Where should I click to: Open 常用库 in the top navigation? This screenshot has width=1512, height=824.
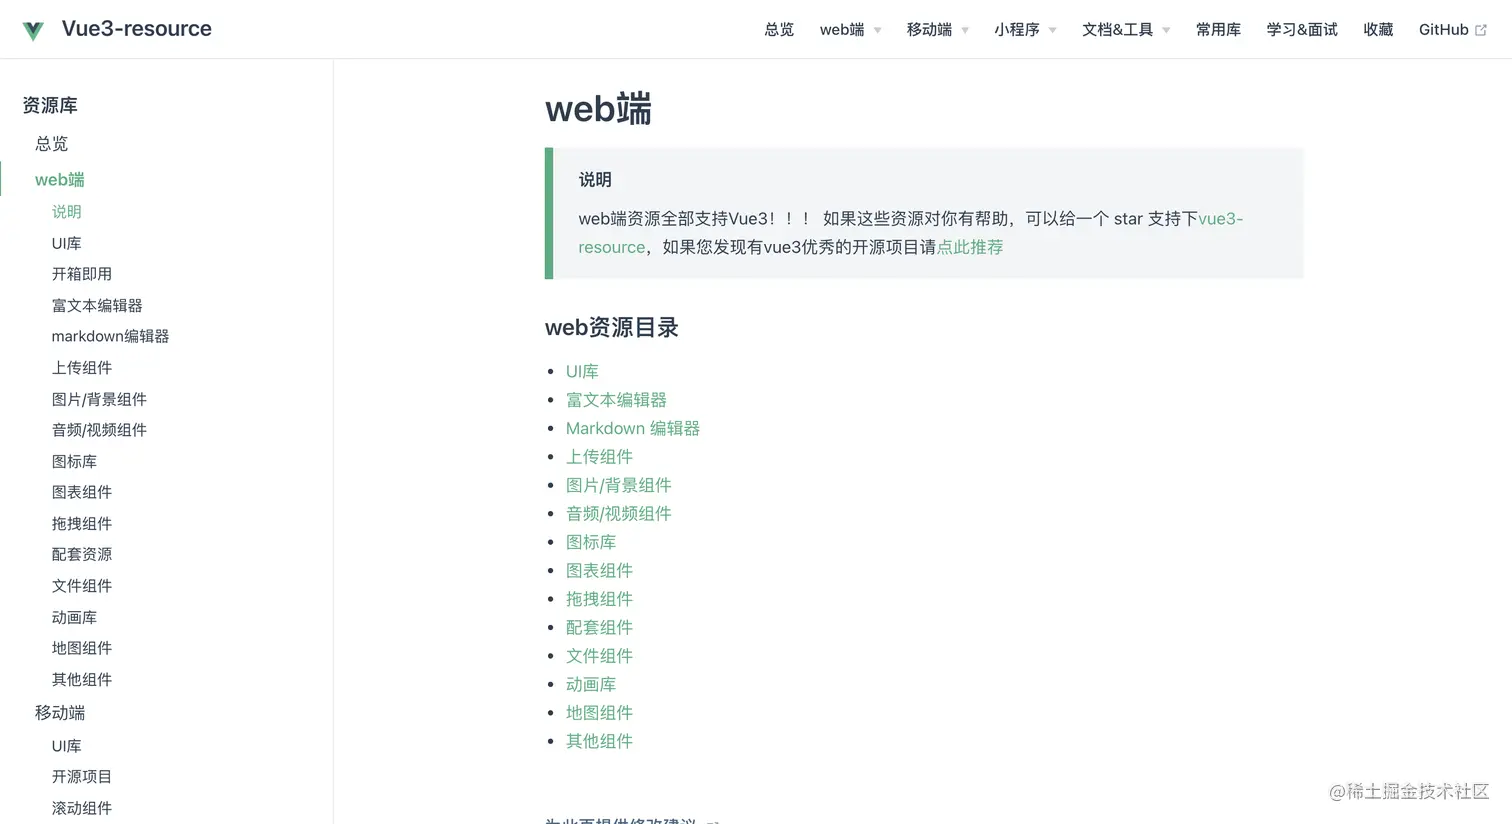(1218, 30)
